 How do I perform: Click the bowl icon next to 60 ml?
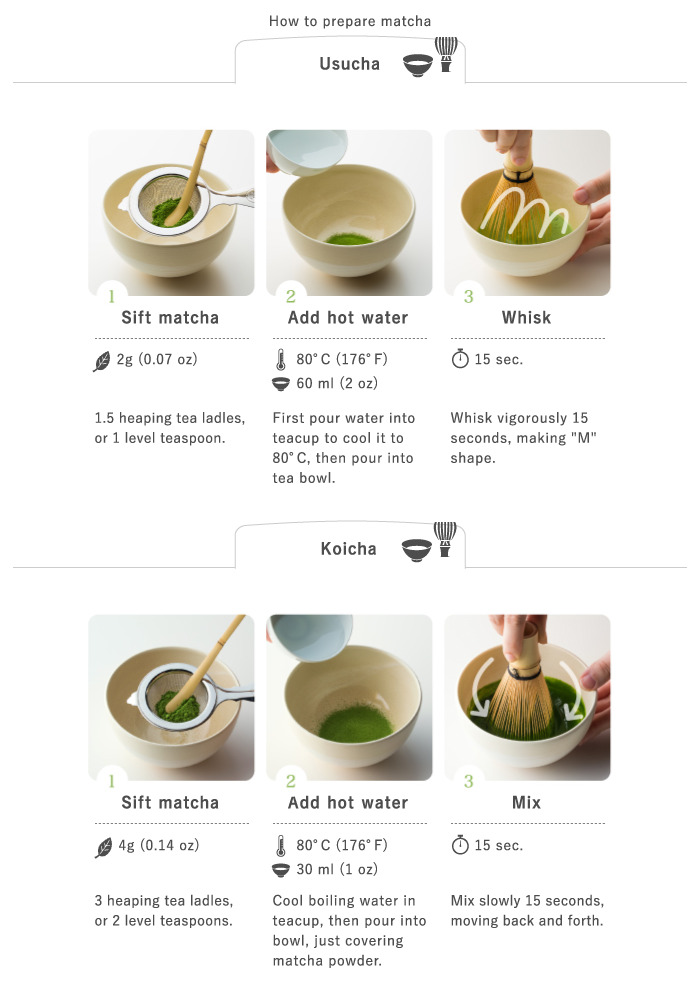[280, 384]
